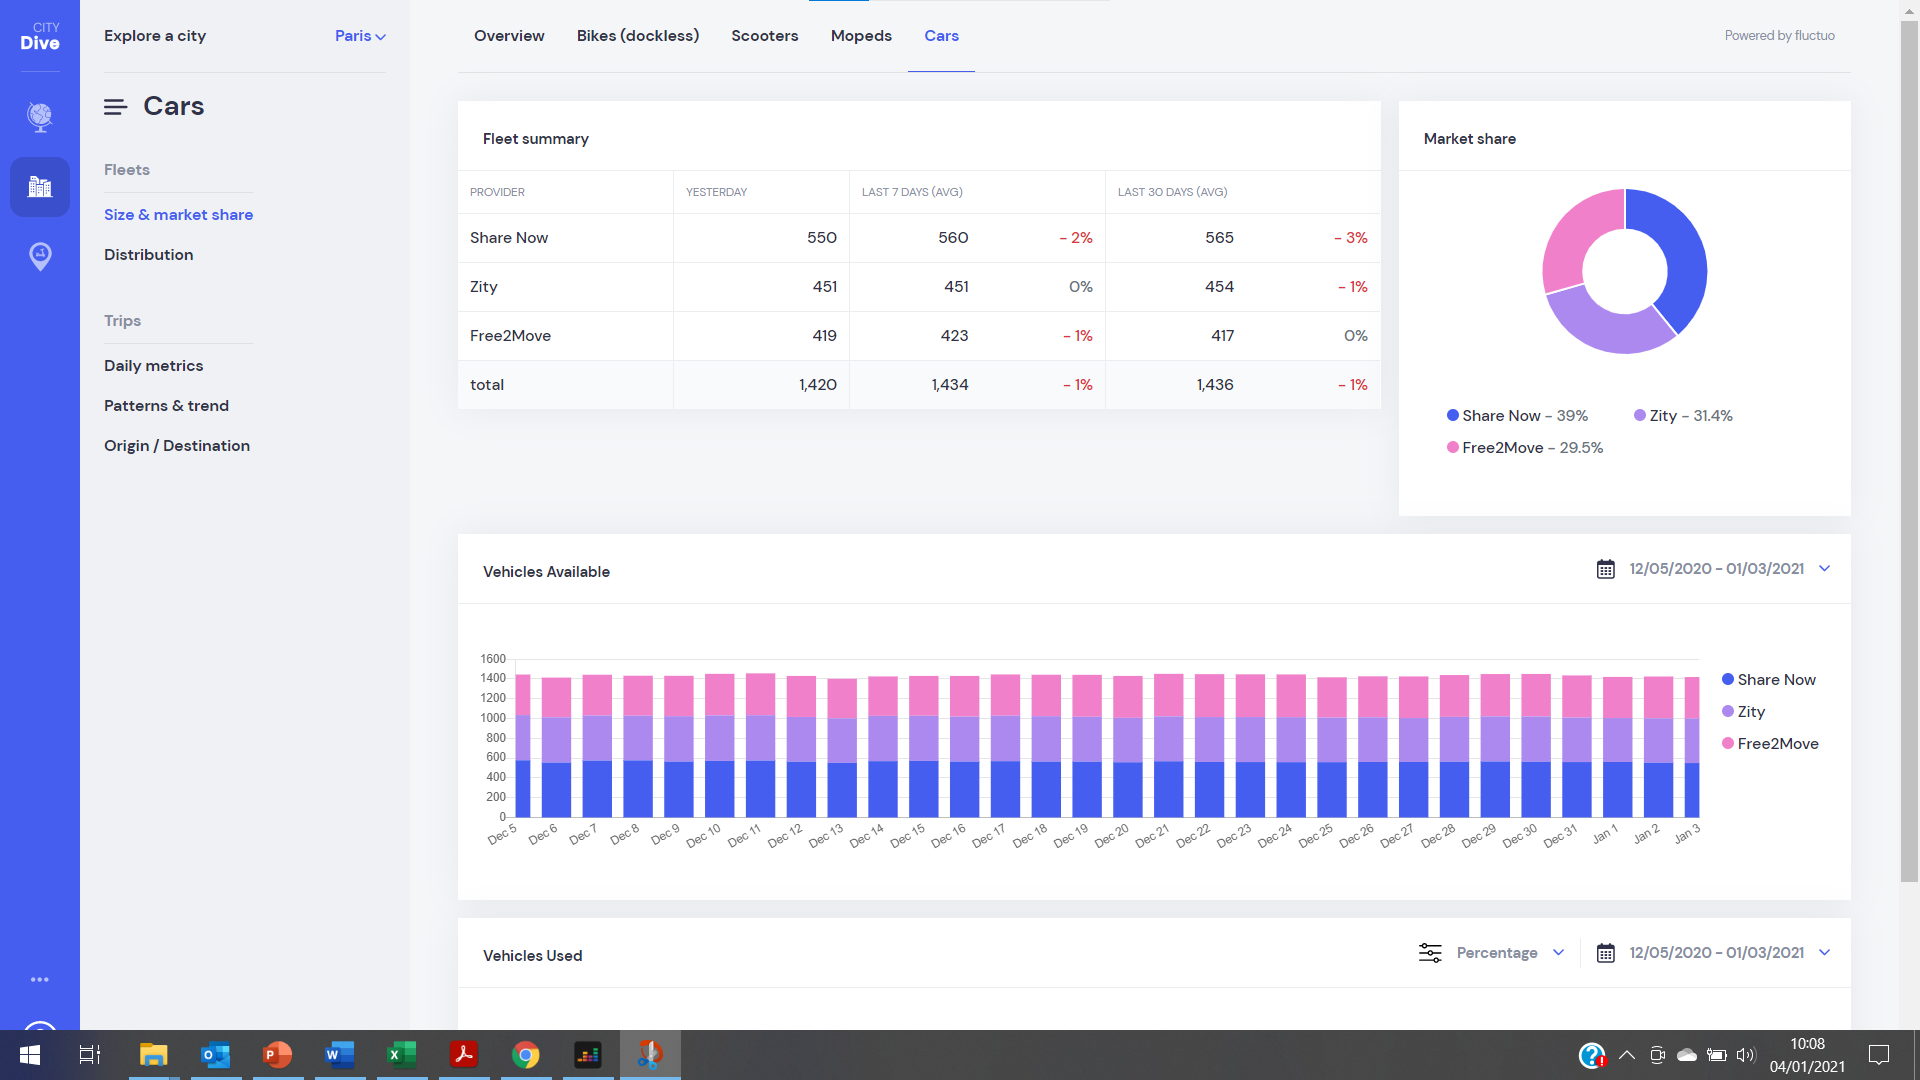Select the Bikes (dockless) tab

click(637, 36)
